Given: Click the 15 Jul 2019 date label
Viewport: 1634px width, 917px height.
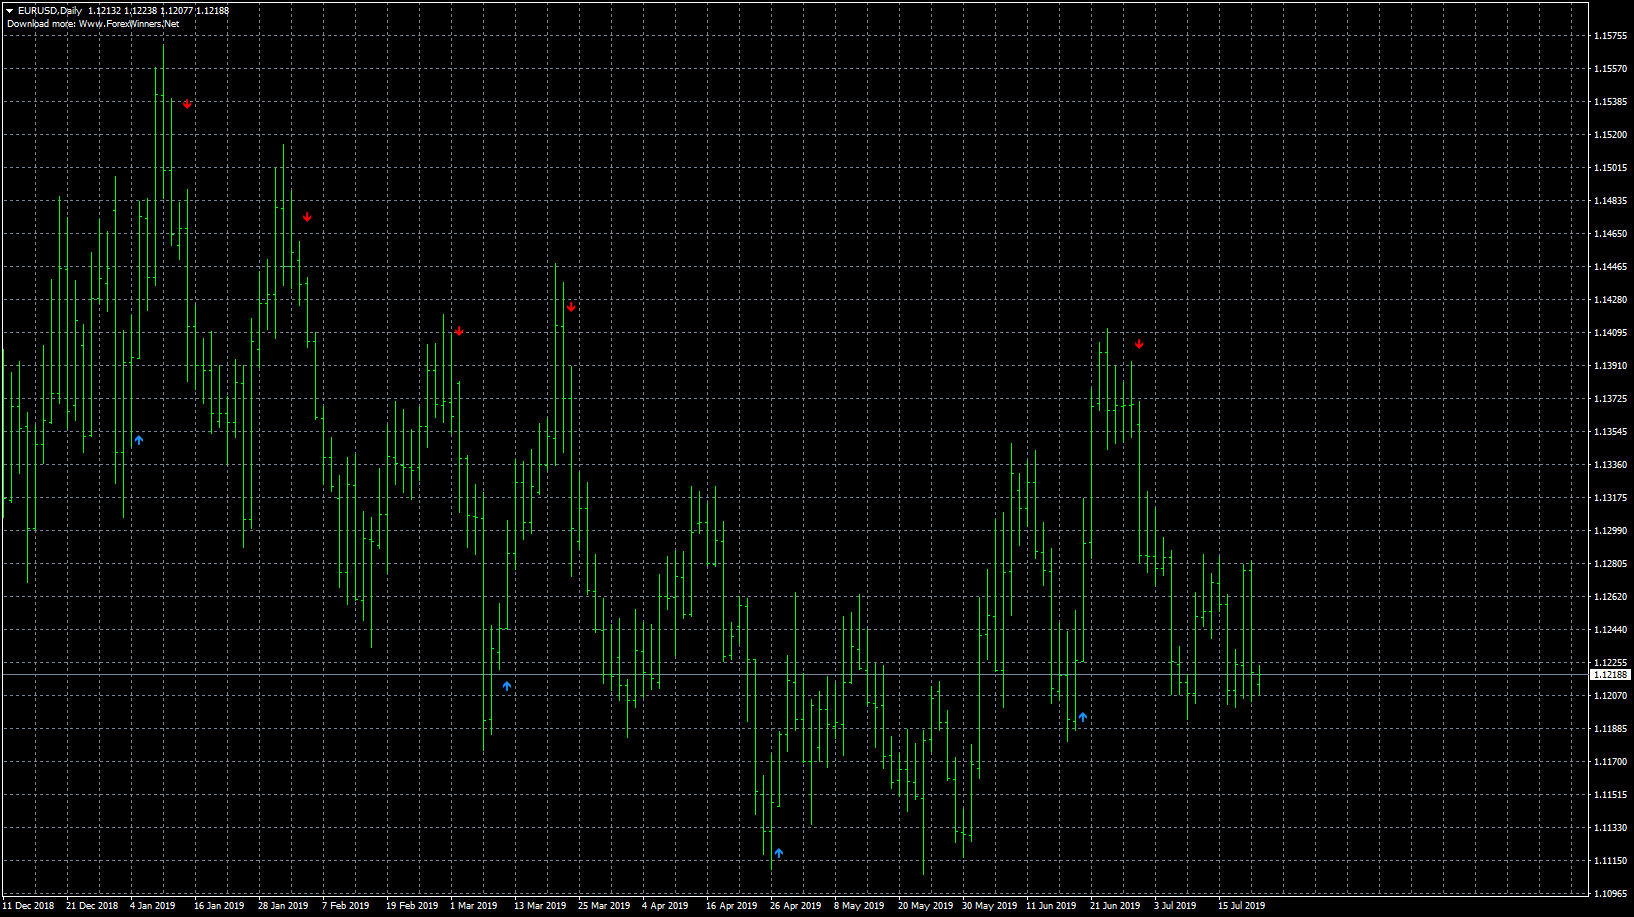Looking at the screenshot, I should tap(1242, 906).
